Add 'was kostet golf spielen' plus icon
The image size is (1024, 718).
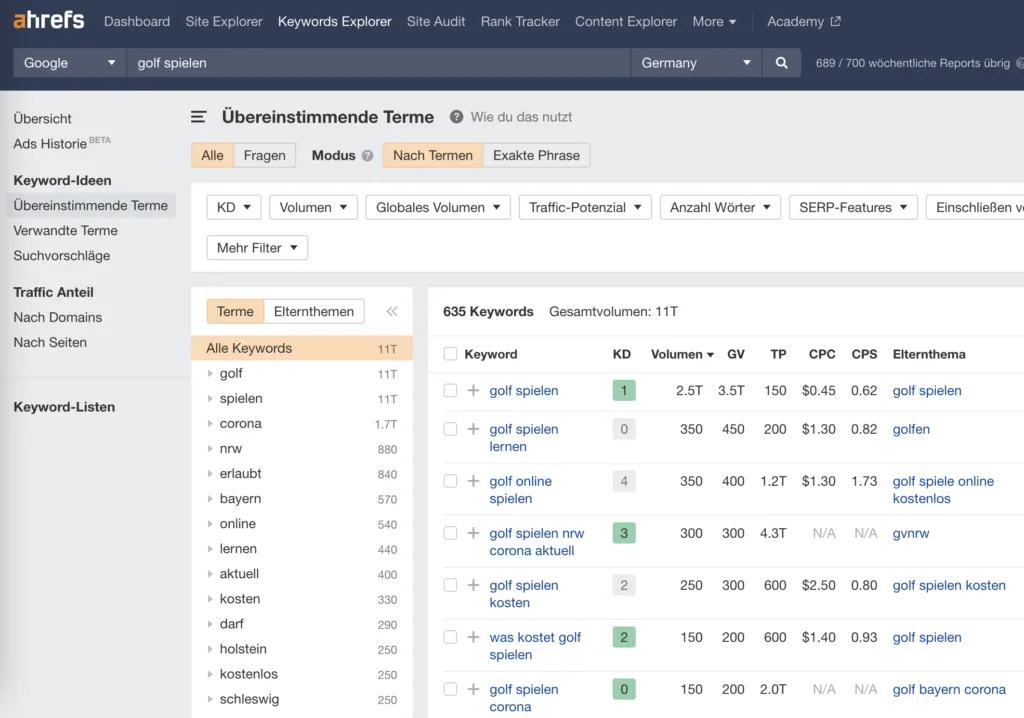coord(473,637)
